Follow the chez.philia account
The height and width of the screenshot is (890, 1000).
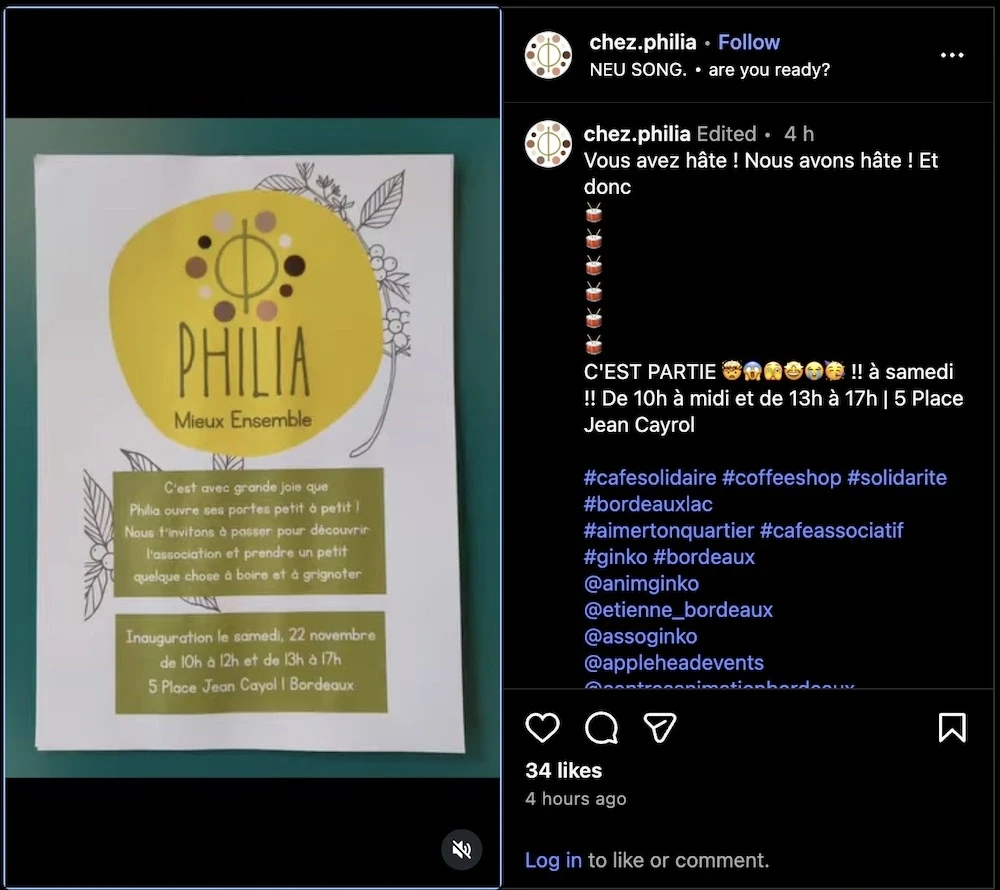(749, 42)
